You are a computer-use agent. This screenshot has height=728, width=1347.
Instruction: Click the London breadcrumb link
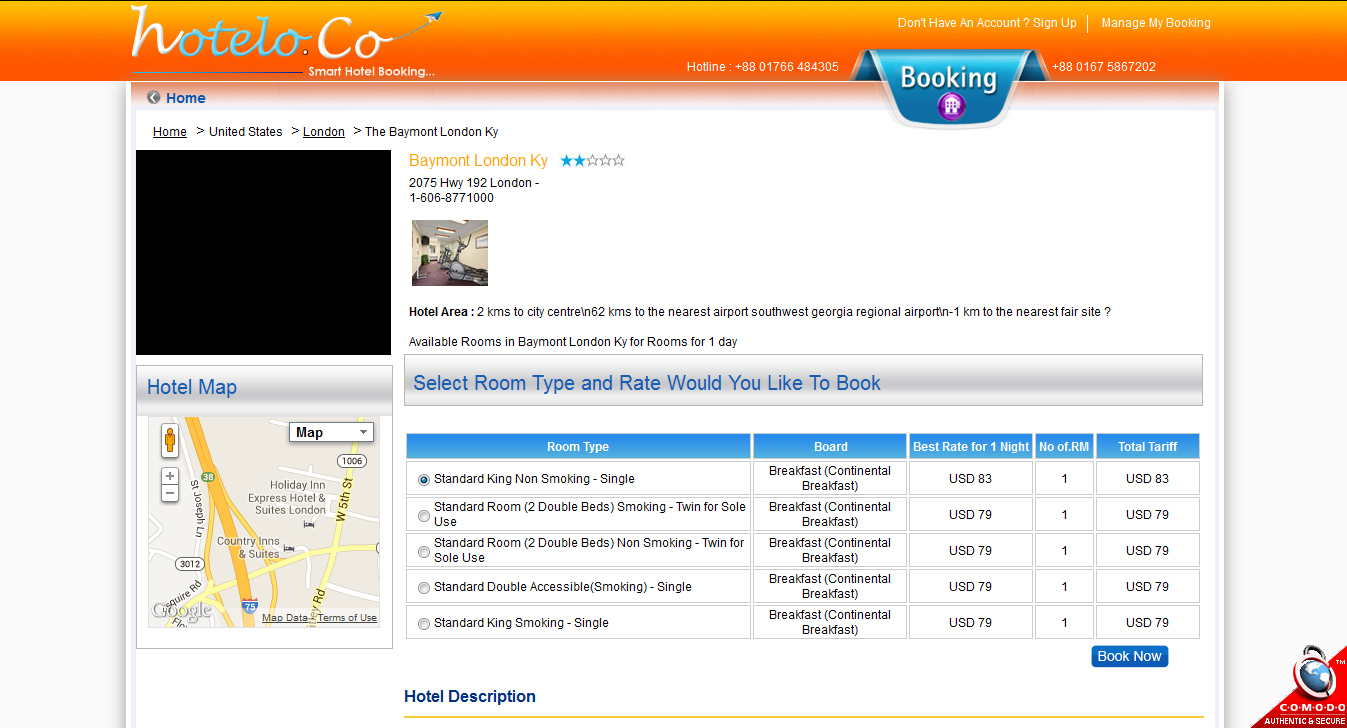(324, 132)
